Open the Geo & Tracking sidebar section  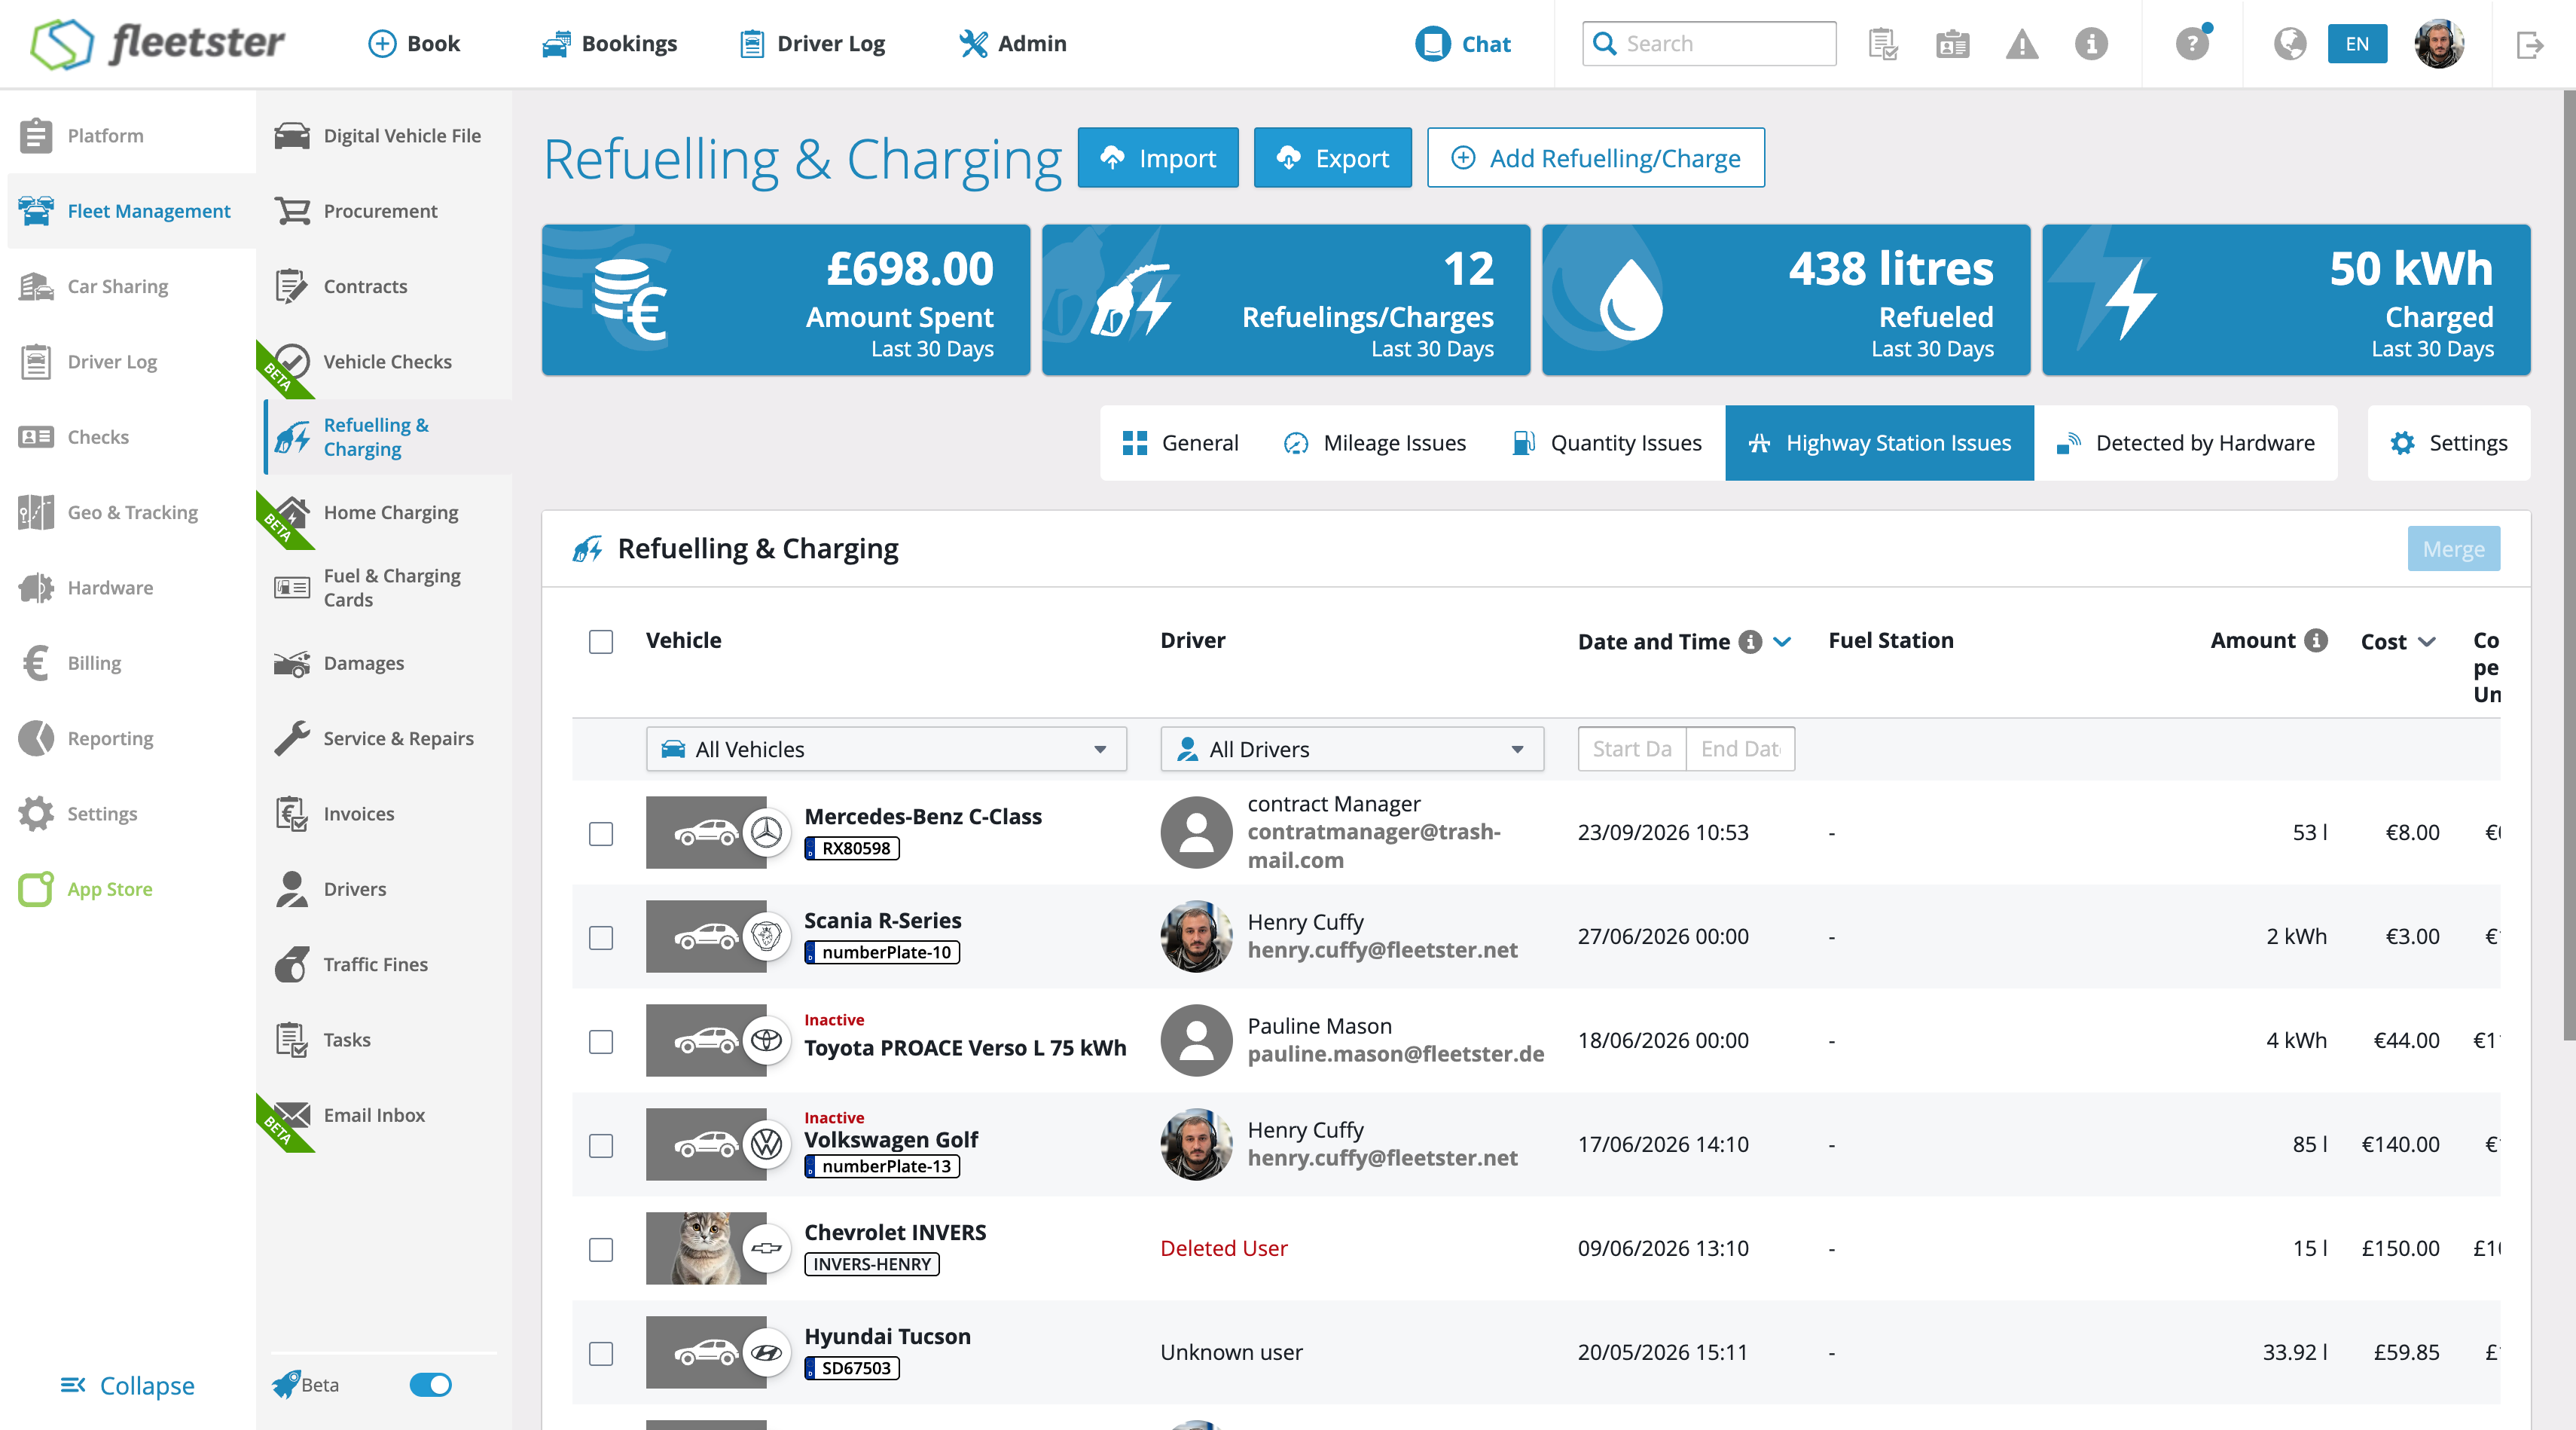pyautogui.click(x=128, y=512)
